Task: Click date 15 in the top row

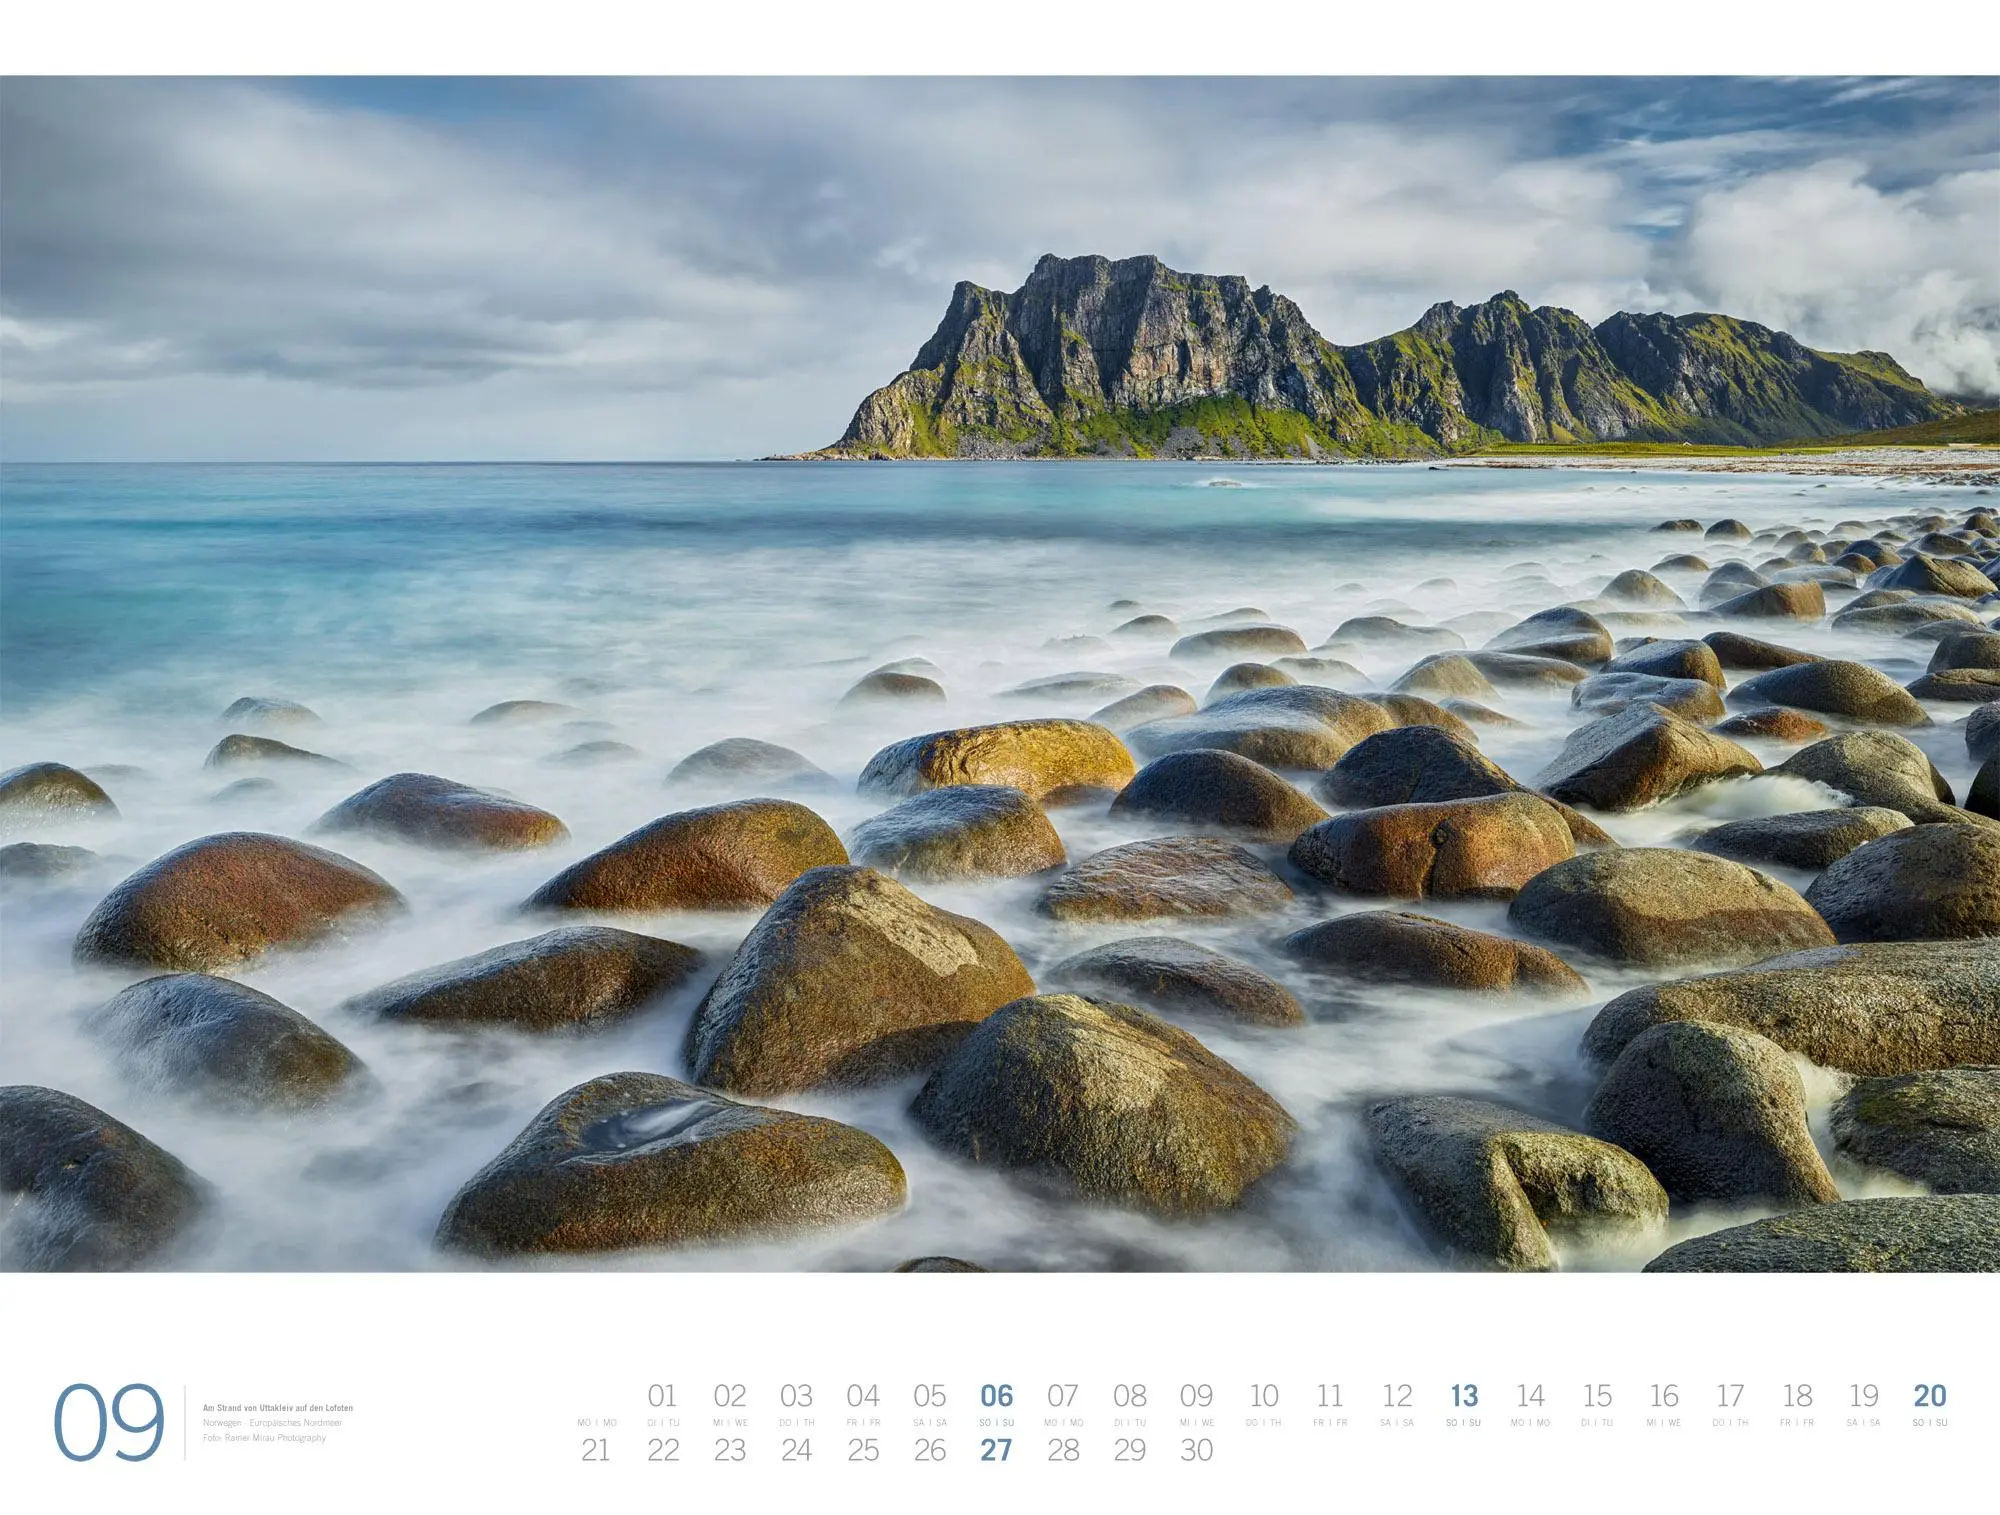Action: coord(1597,1396)
